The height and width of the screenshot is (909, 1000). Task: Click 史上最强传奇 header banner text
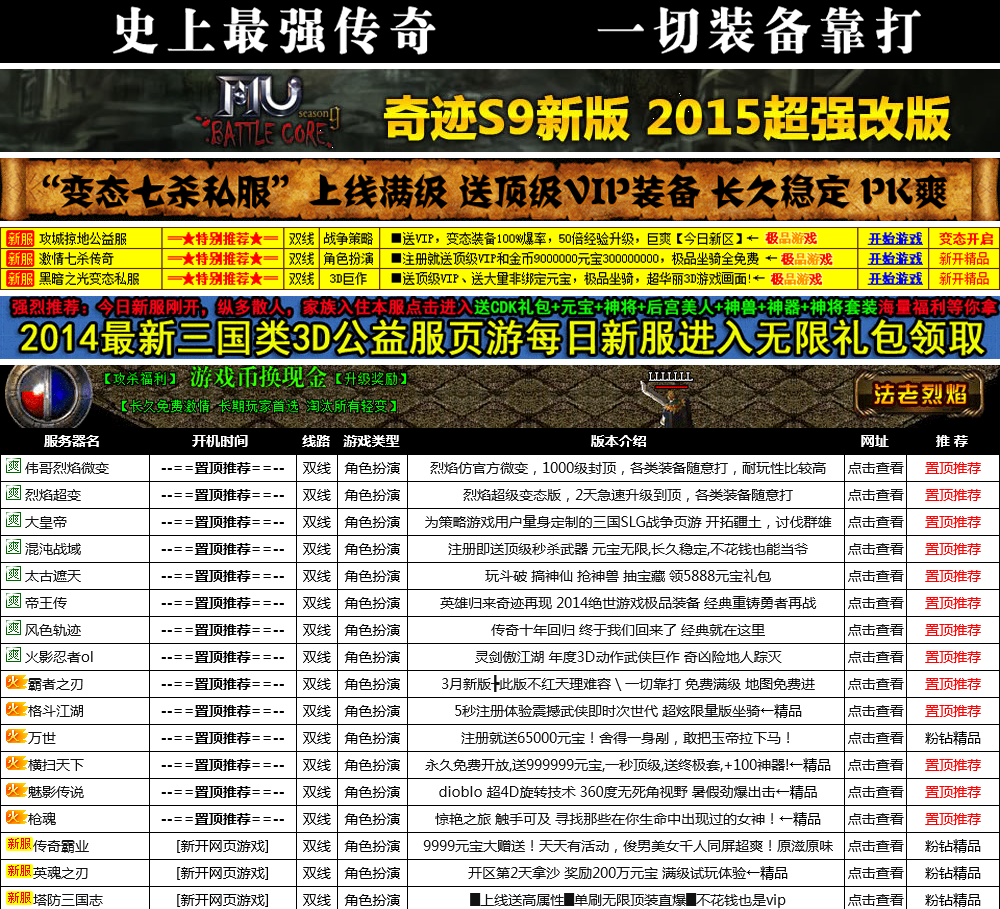tap(275, 31)
